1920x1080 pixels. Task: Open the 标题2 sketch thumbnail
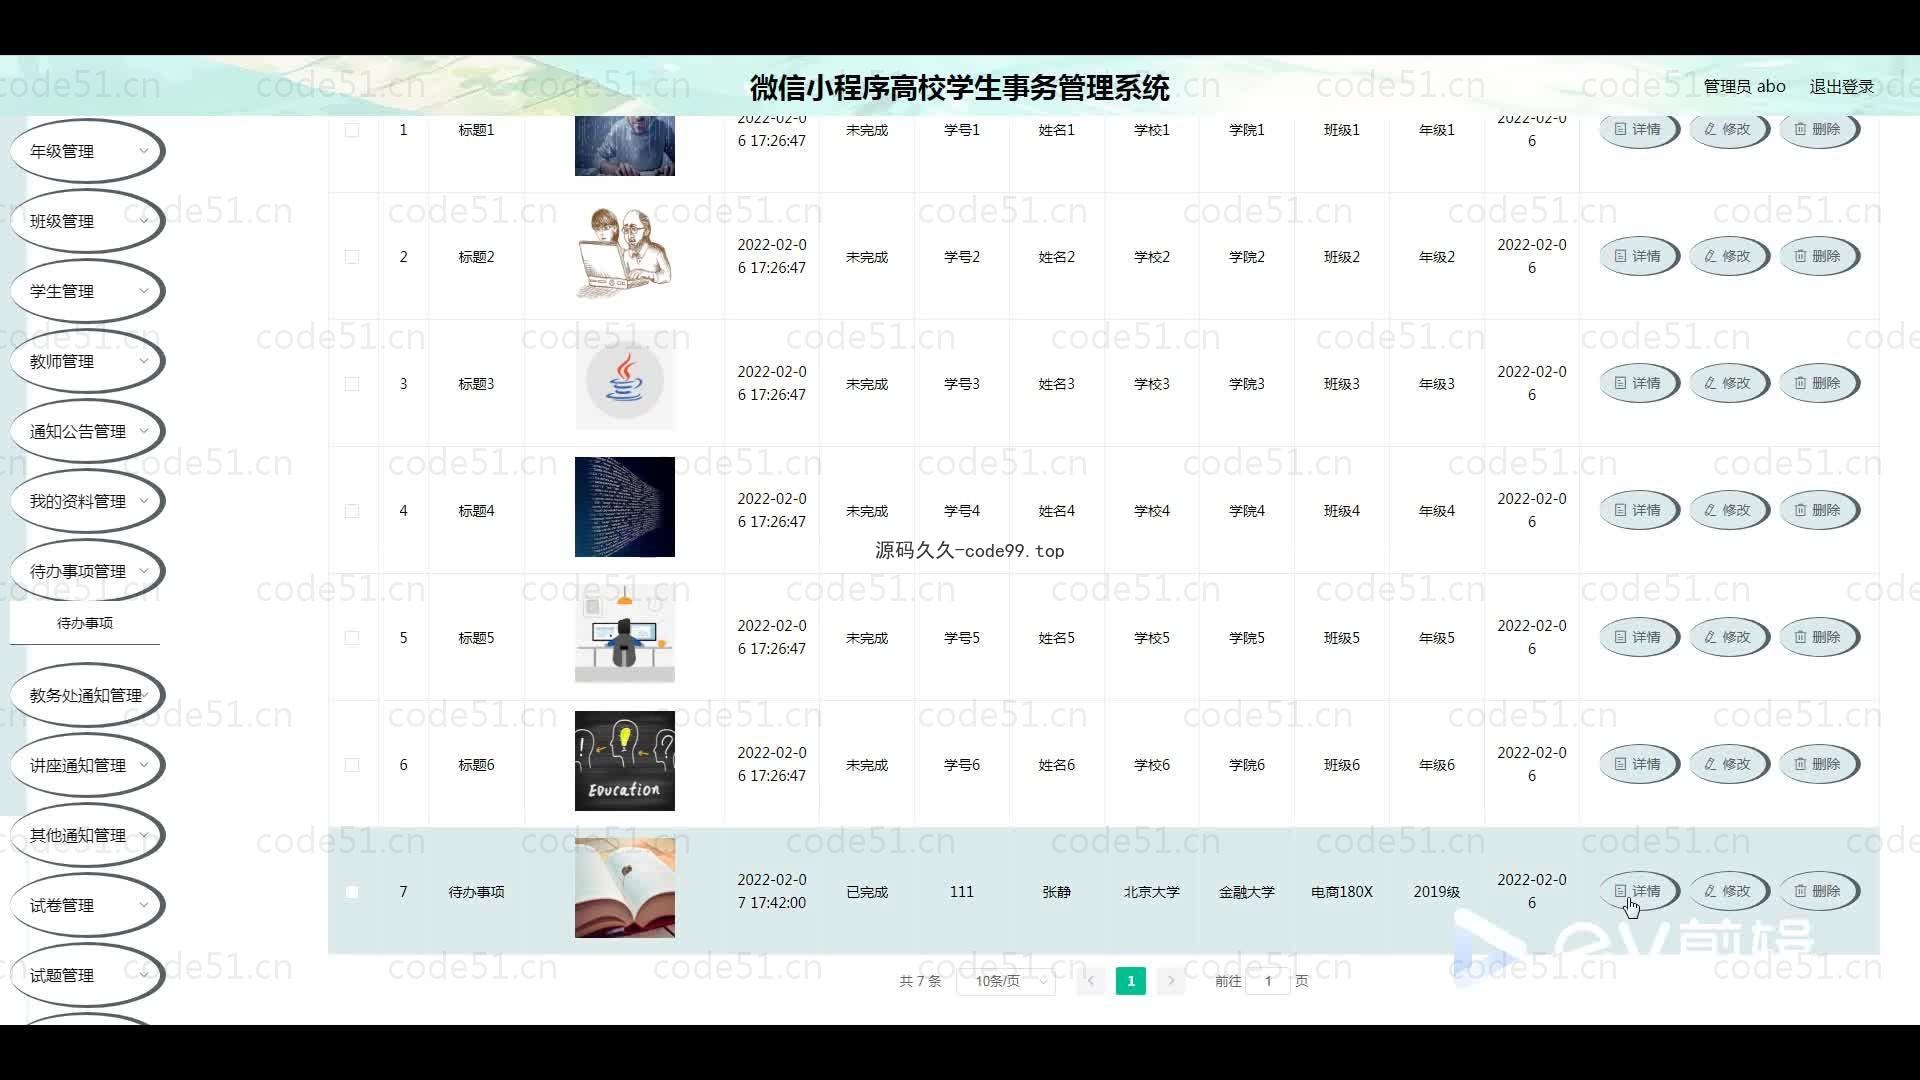point(625,253)
